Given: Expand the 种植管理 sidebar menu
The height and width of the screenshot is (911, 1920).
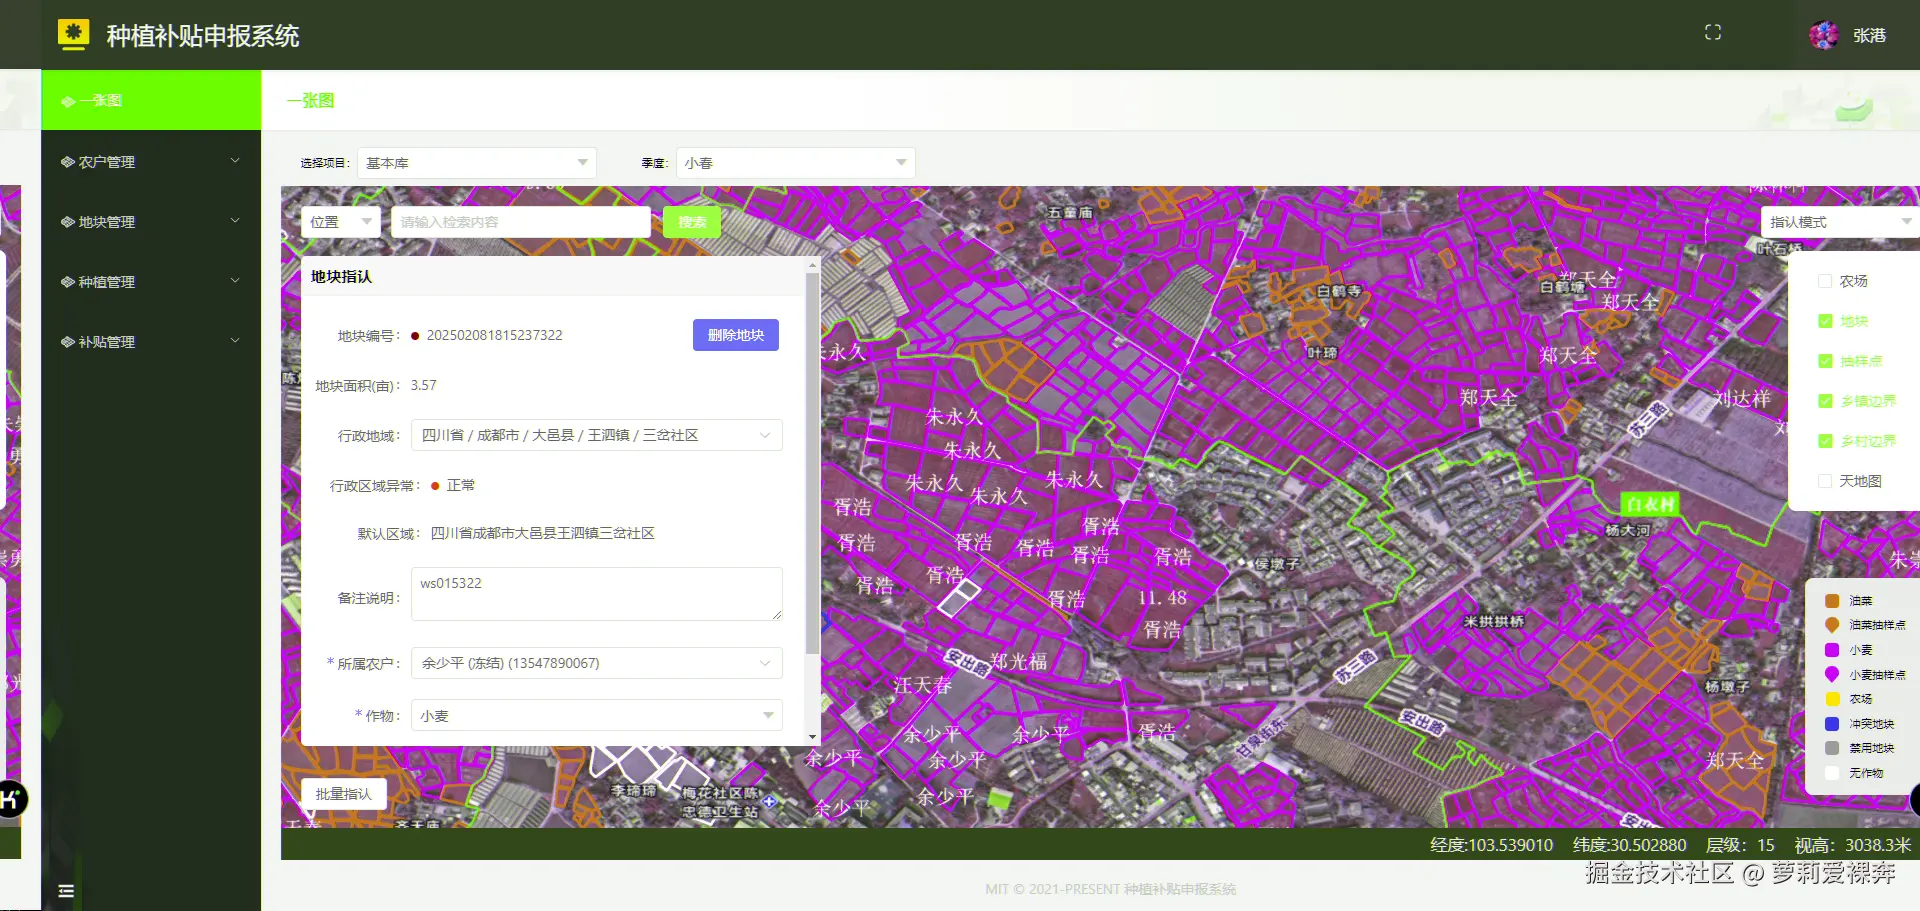Looking at the screenshot, I should pyautogui.click(x=151, y=281).
